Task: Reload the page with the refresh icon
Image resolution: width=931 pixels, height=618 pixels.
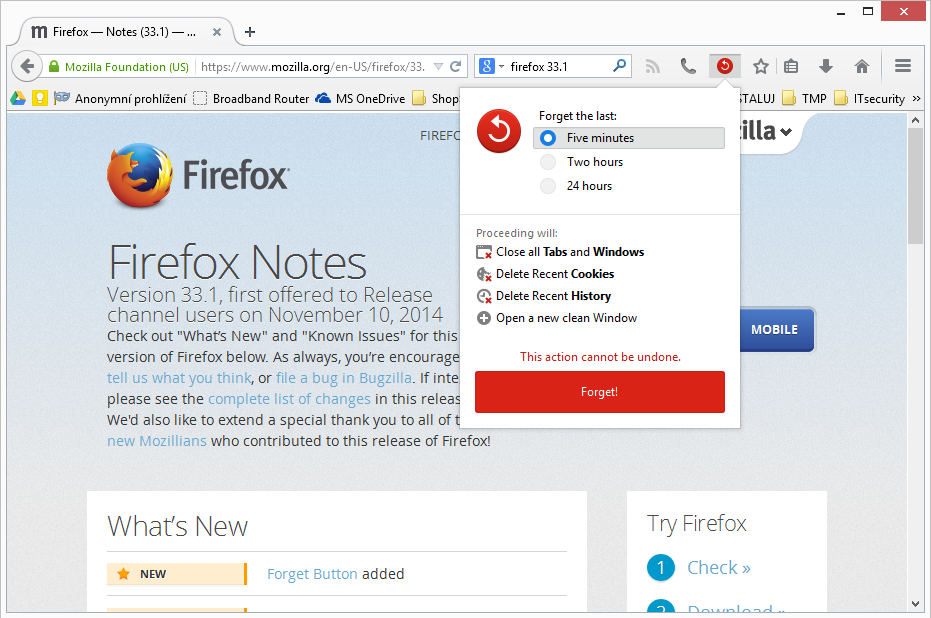Action: pyautogui.click(x=455, y=66)
